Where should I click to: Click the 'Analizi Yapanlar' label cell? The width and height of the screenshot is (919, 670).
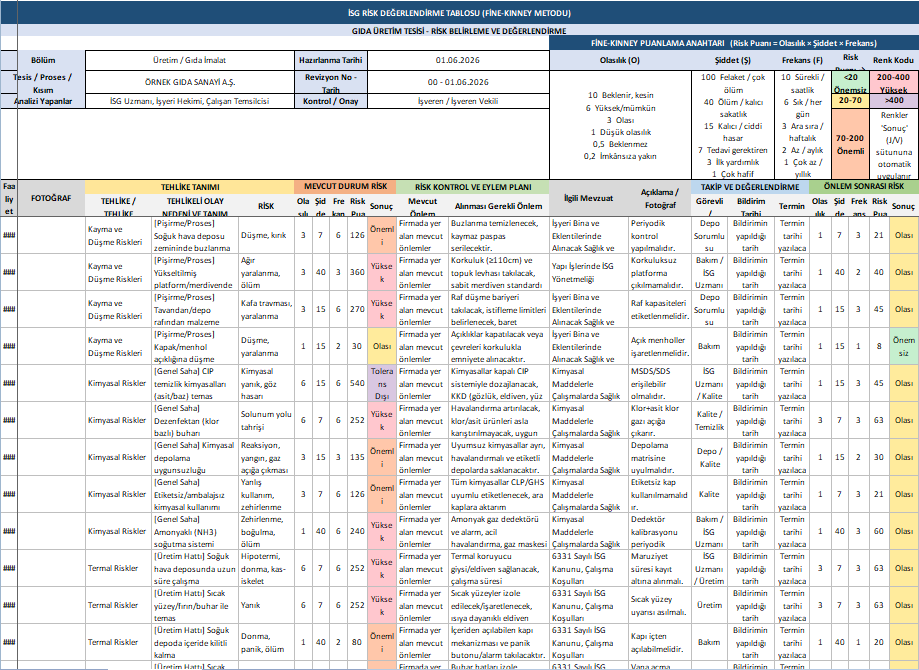(43, 101)
